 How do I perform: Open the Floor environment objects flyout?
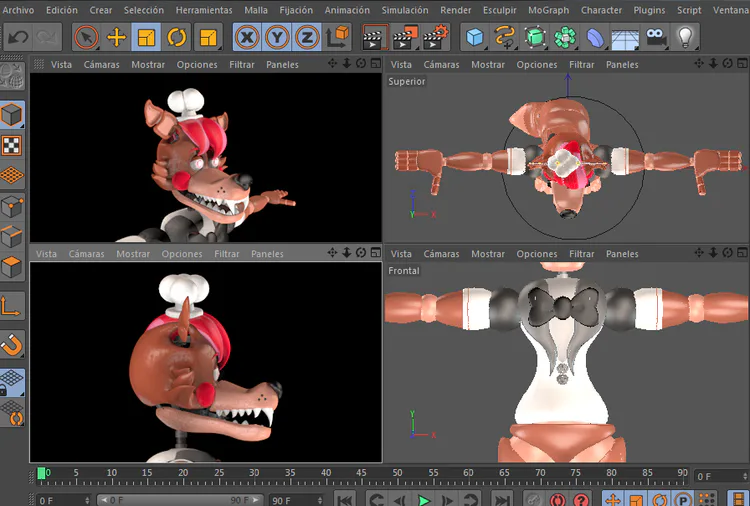[625, 37]
